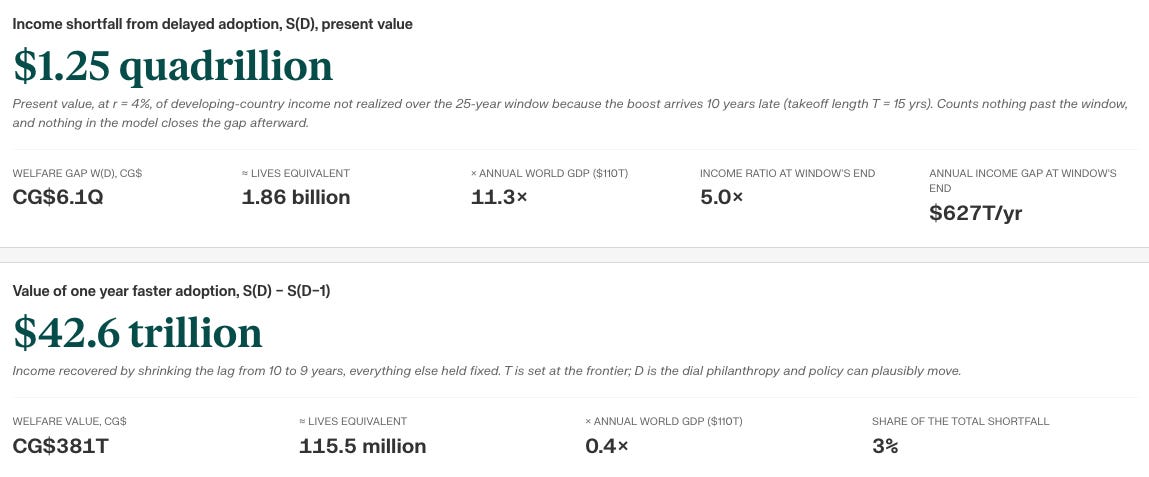This screenshot has width=1149, height=477.
Task: Click the 5.0× income ratio value
Action: (x=722, y=197)
